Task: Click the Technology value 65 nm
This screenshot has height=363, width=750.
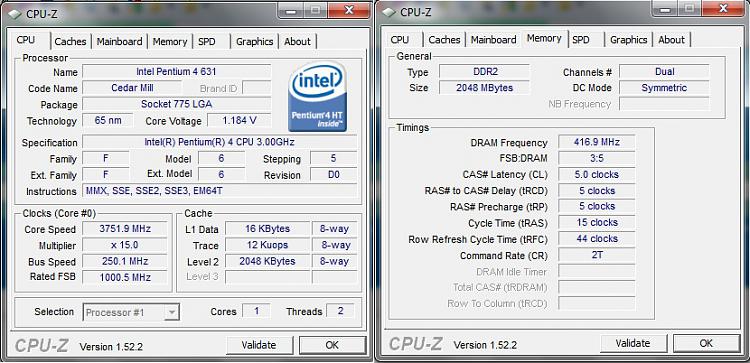Action: pyautogui.click(x=108, y=121)
